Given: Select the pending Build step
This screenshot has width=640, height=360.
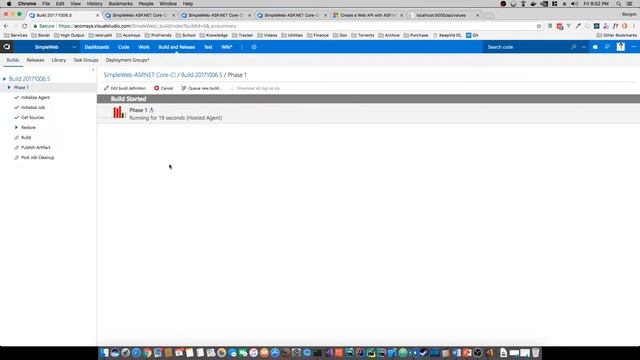Looking at the screenshot, I should click(26, 138).
